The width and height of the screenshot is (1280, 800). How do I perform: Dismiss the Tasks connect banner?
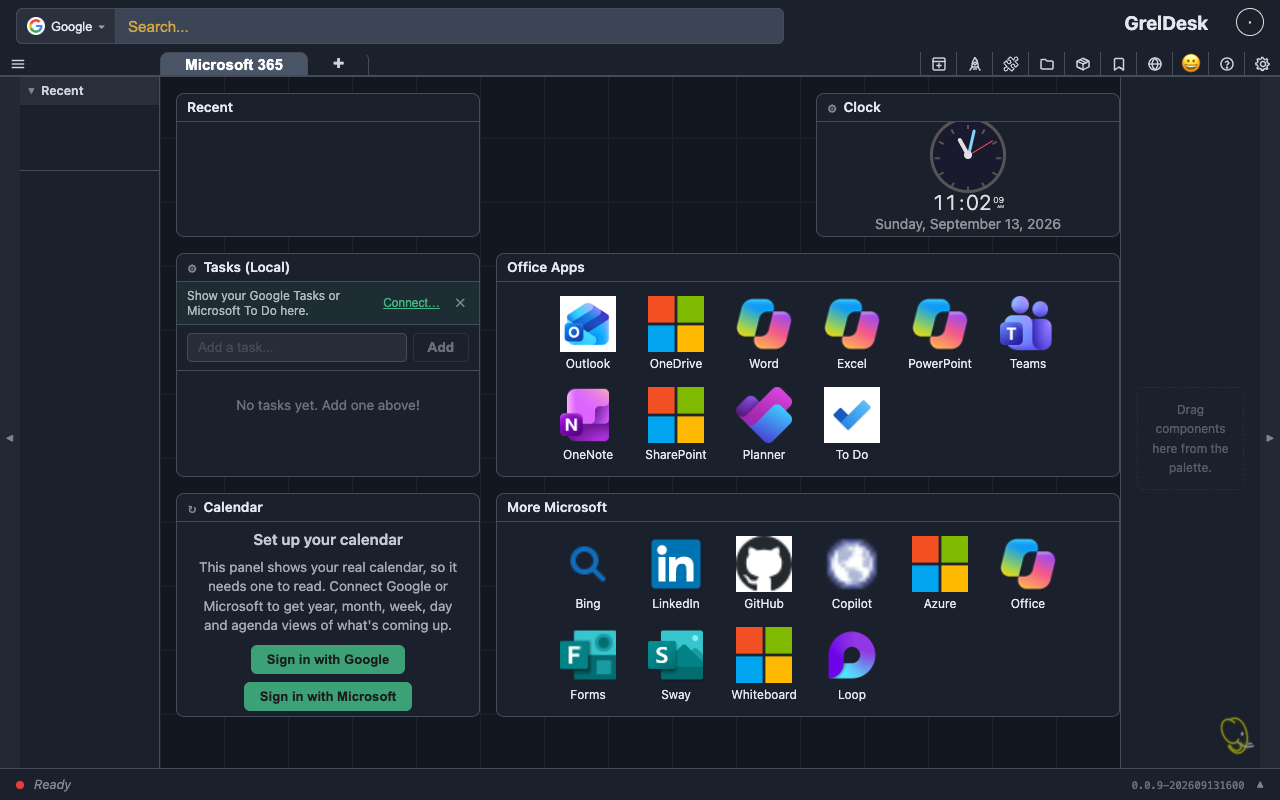pyautogui.click(x=460, y=303)
